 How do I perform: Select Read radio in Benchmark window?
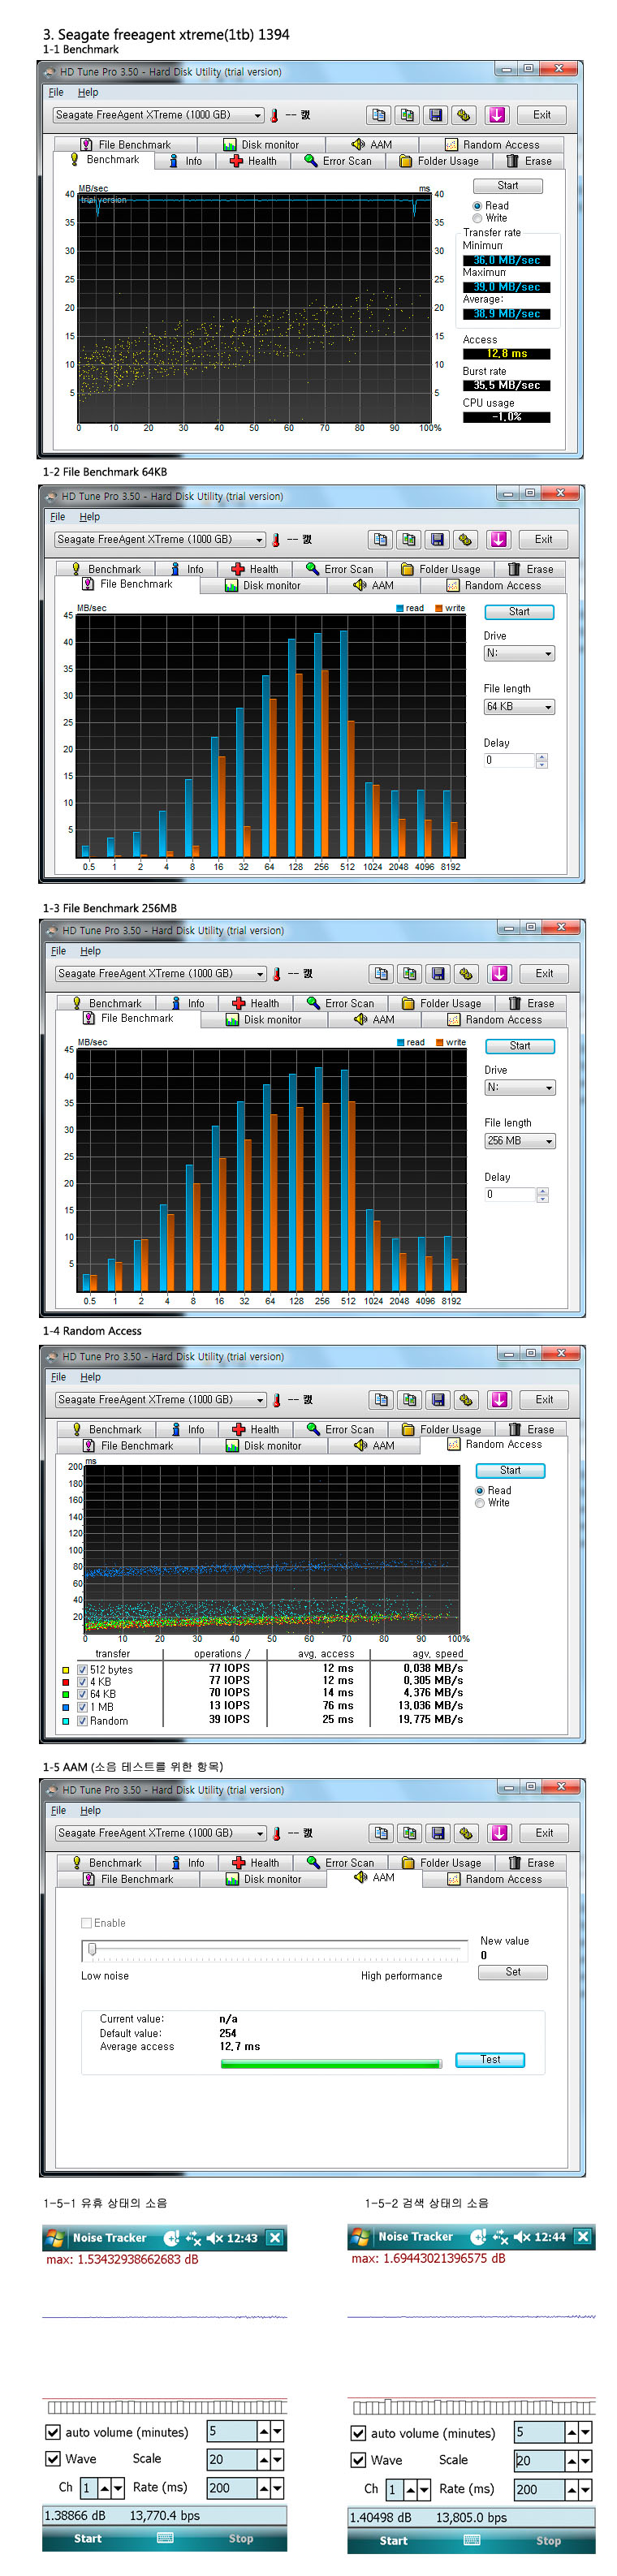click(478, 206)
